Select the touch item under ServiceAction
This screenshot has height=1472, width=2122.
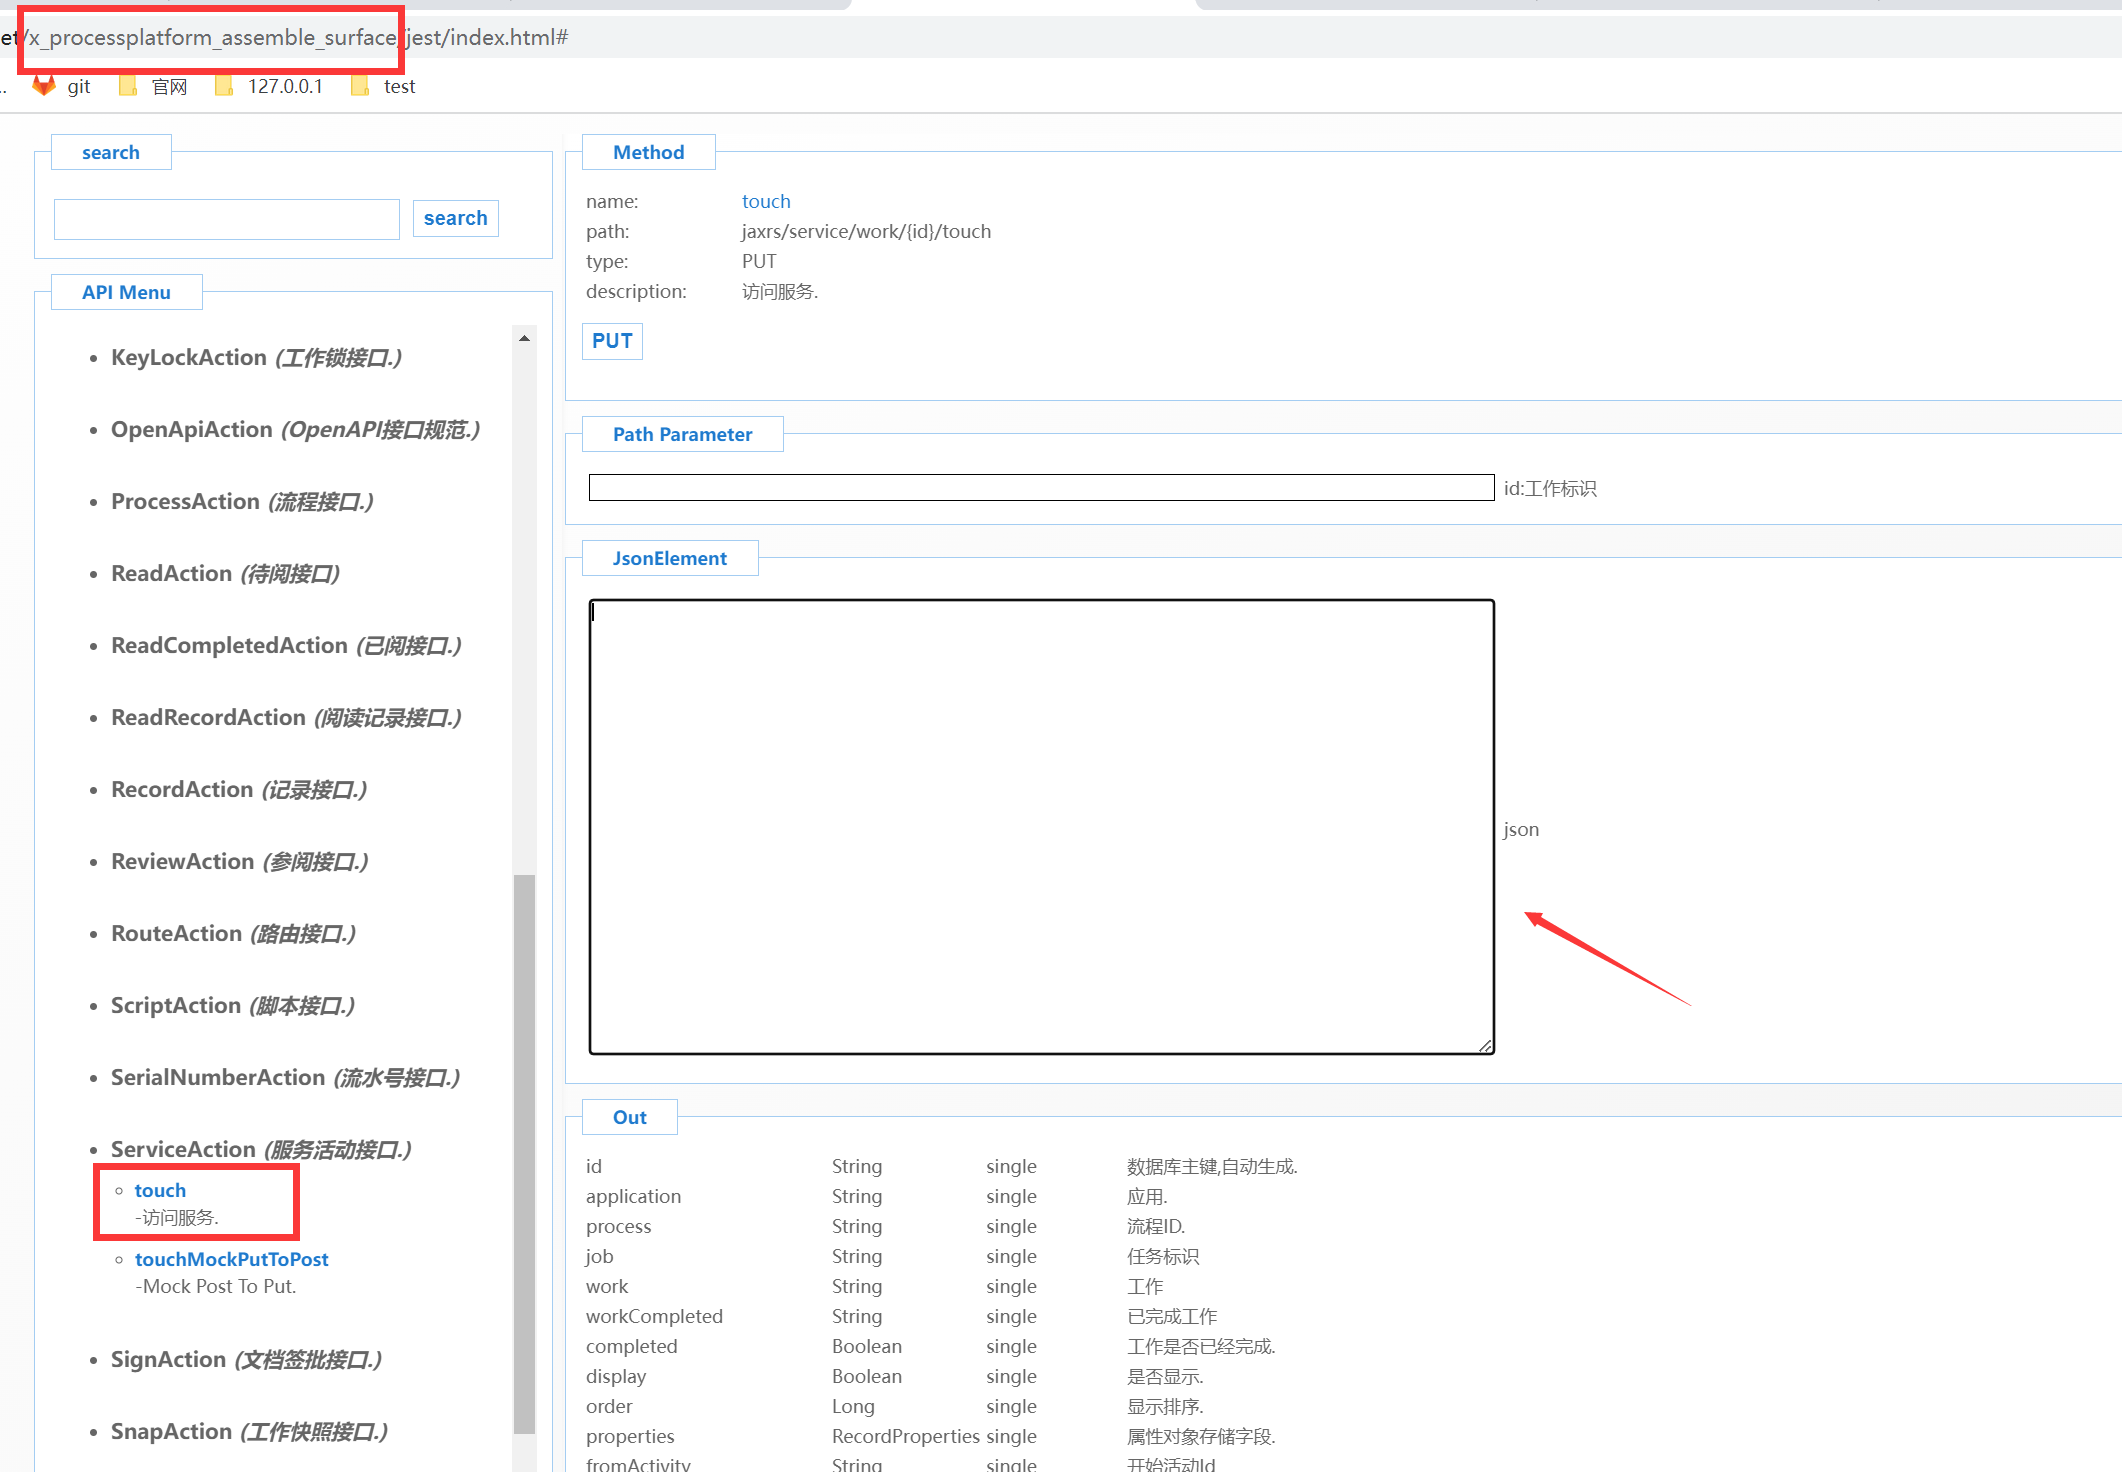pos(160,1190)
